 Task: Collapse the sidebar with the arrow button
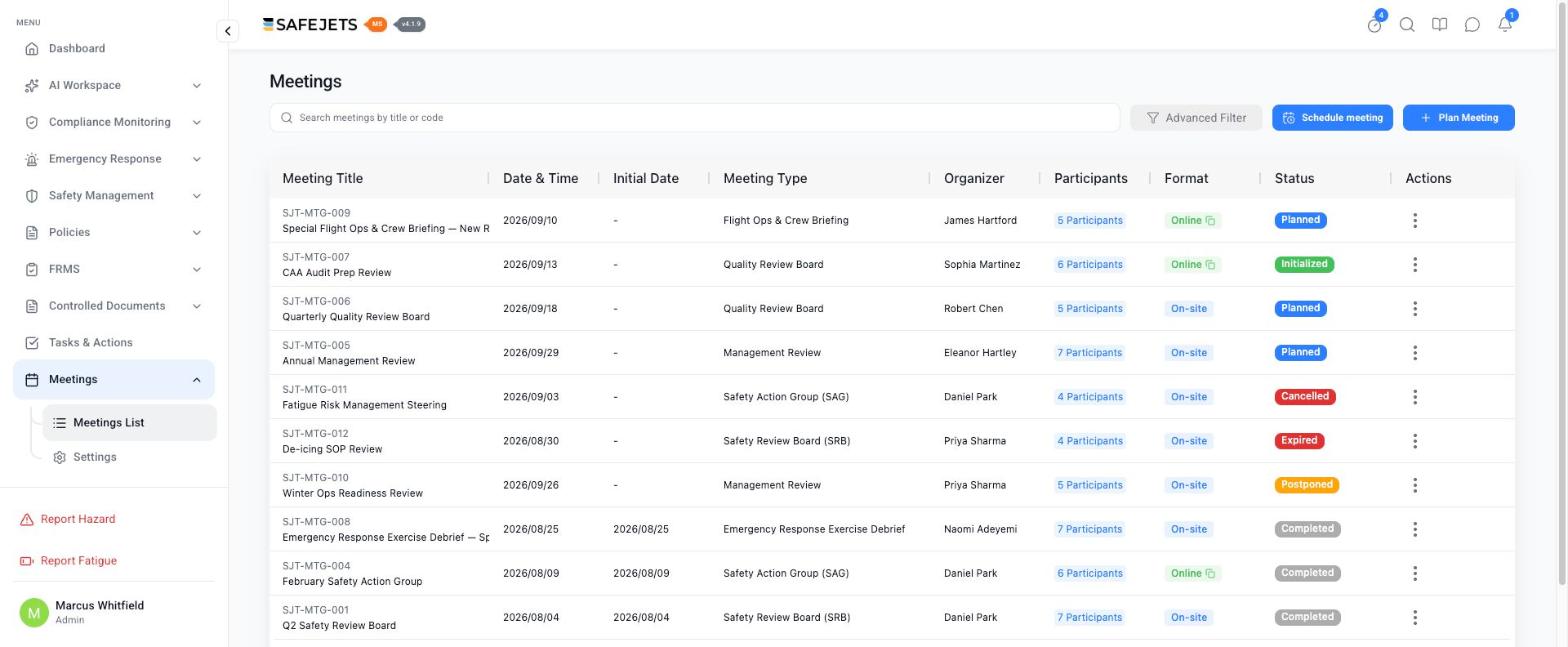tap(227, 31)
